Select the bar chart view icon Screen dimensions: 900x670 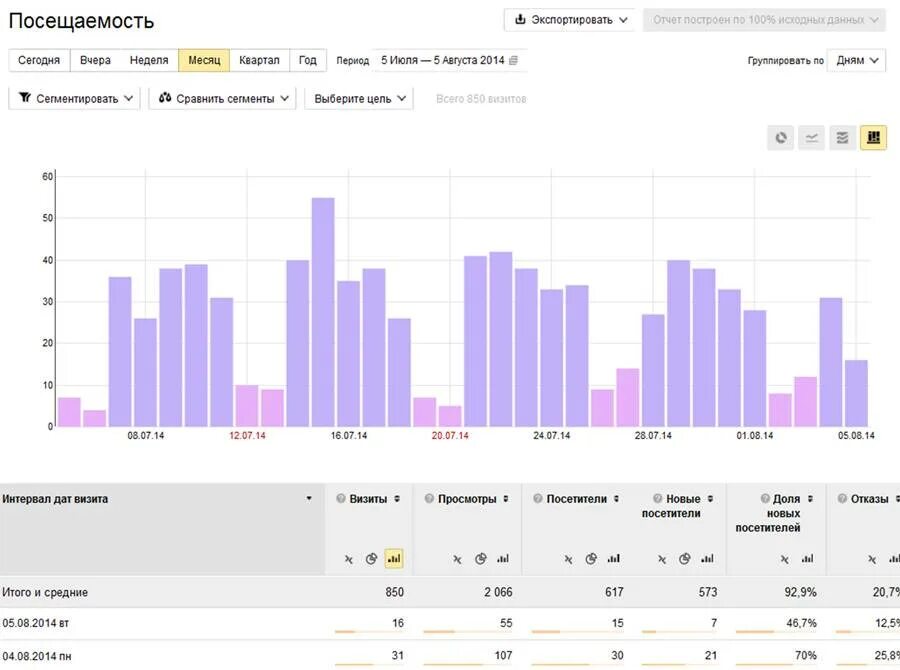click(x=873, y=138)
